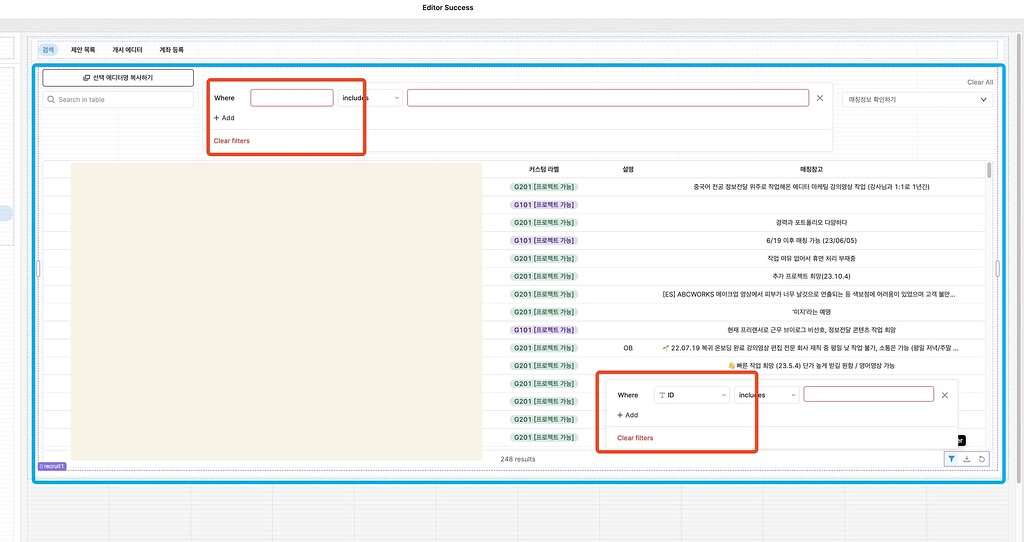Click the cell starting with 22.07.19 복귀
Image resolution: width=1024 pixels, height=542 pixels.
[810, 348]
